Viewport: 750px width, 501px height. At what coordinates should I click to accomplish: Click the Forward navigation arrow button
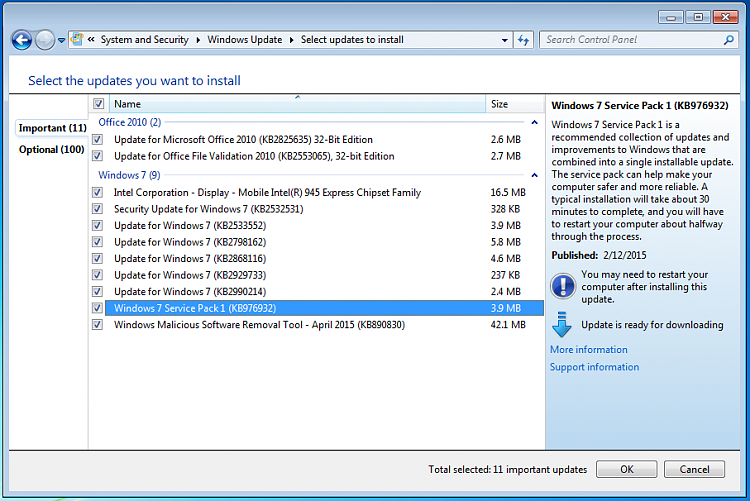[x=45, y=40]
